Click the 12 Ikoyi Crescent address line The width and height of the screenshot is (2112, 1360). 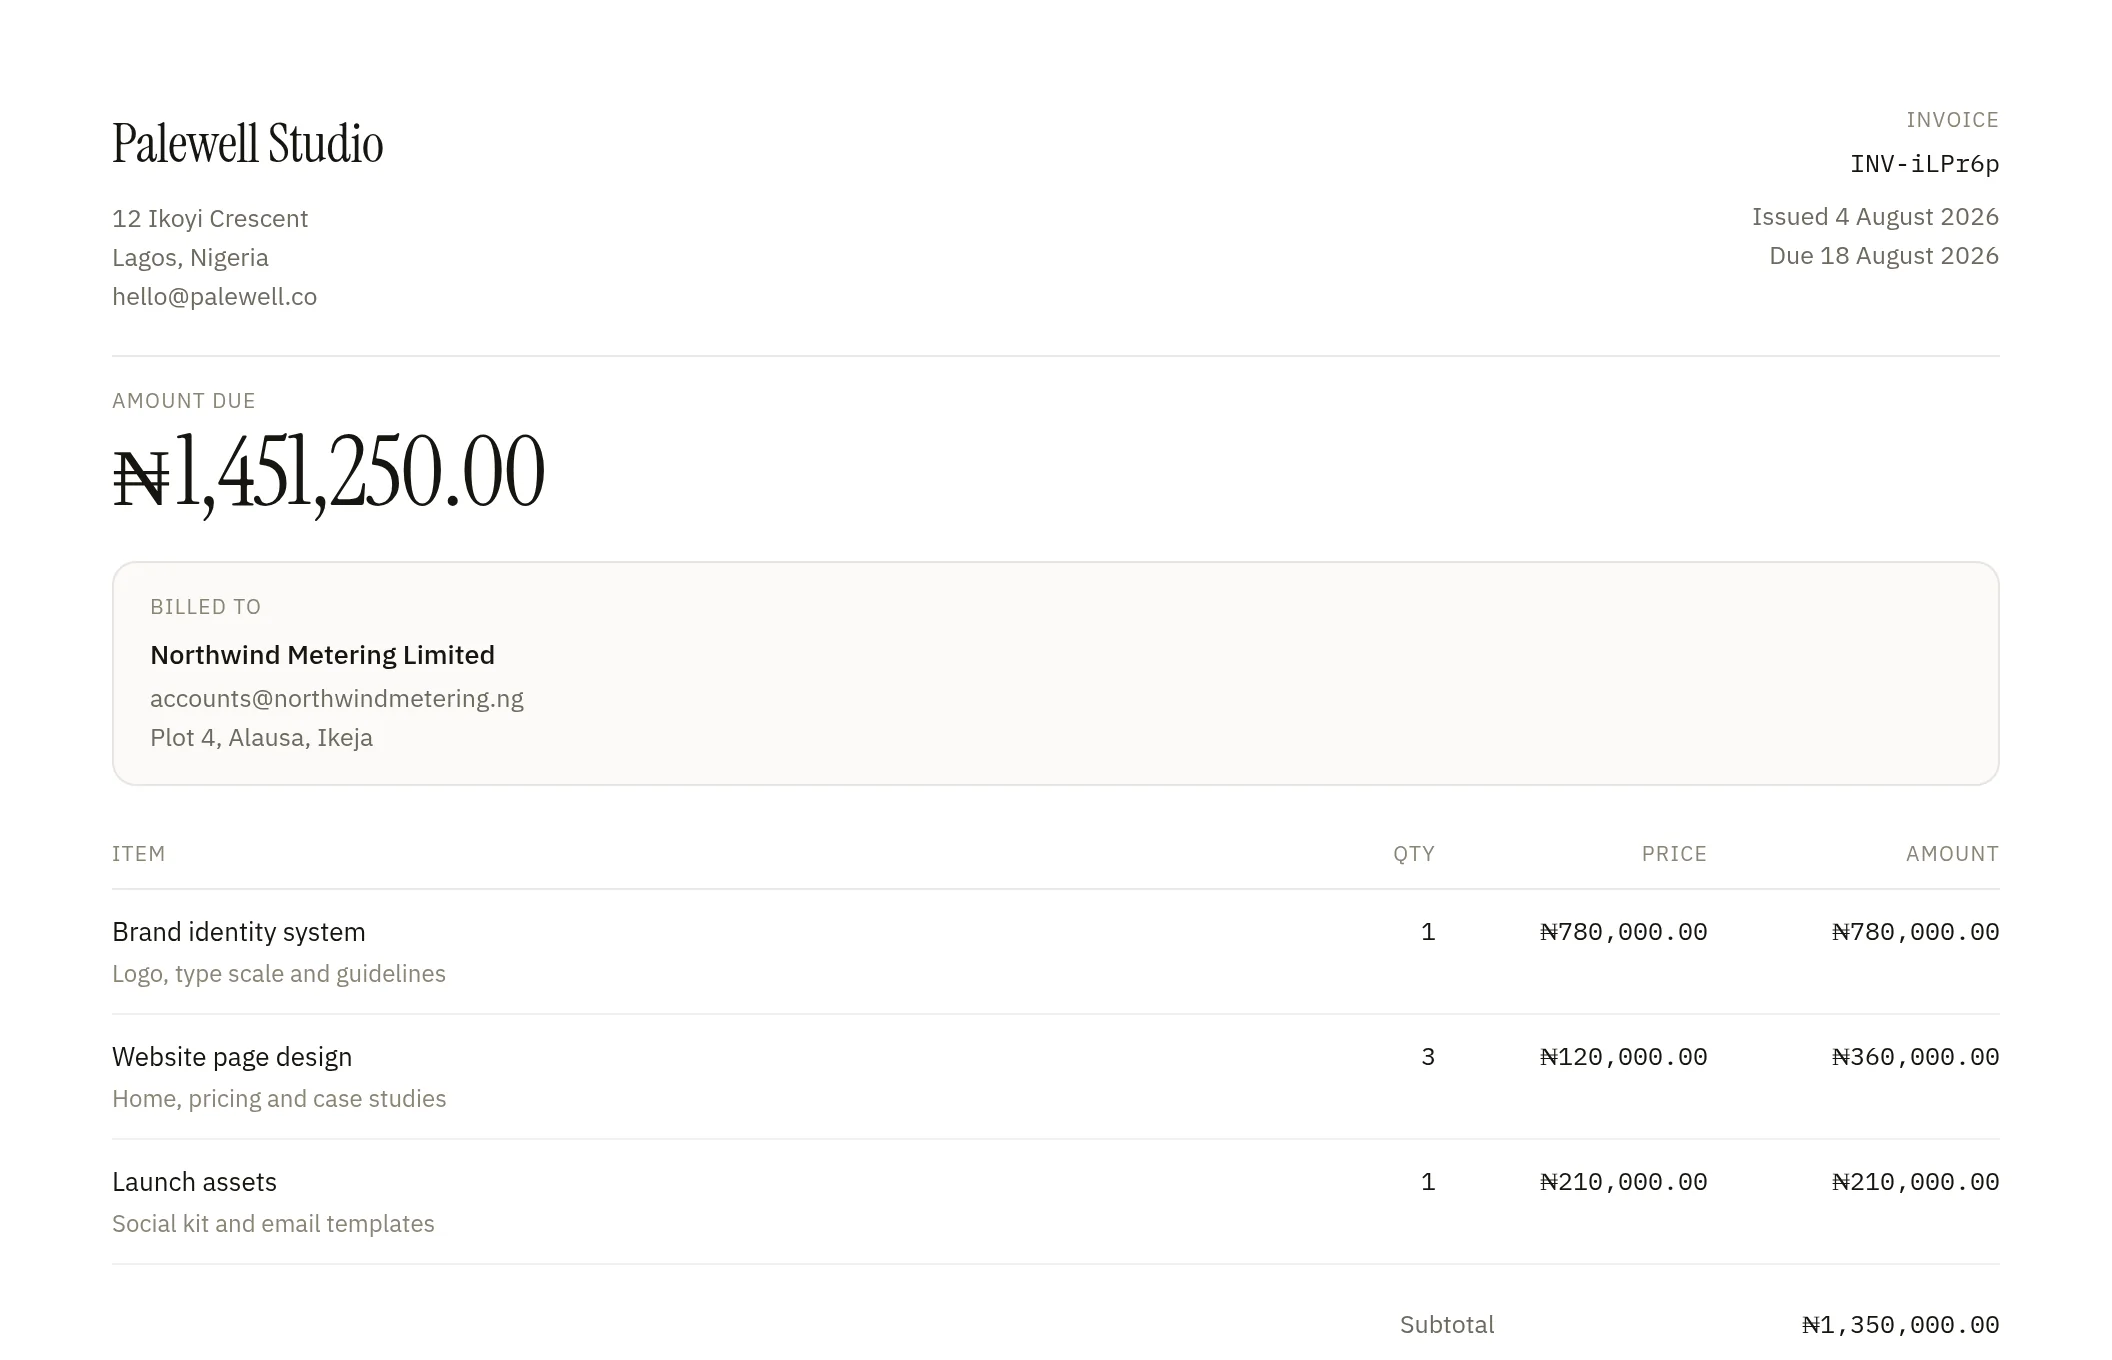point(210,219)
